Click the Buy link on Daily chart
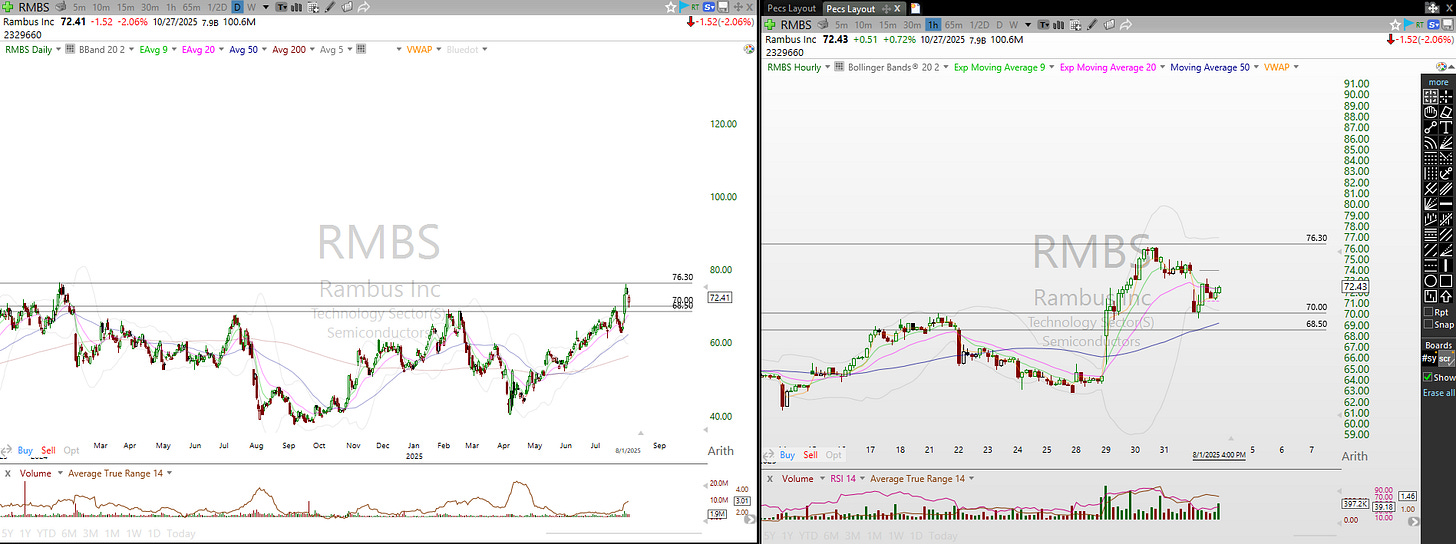This screenshot has width=1456, height=544. (25, 451)
